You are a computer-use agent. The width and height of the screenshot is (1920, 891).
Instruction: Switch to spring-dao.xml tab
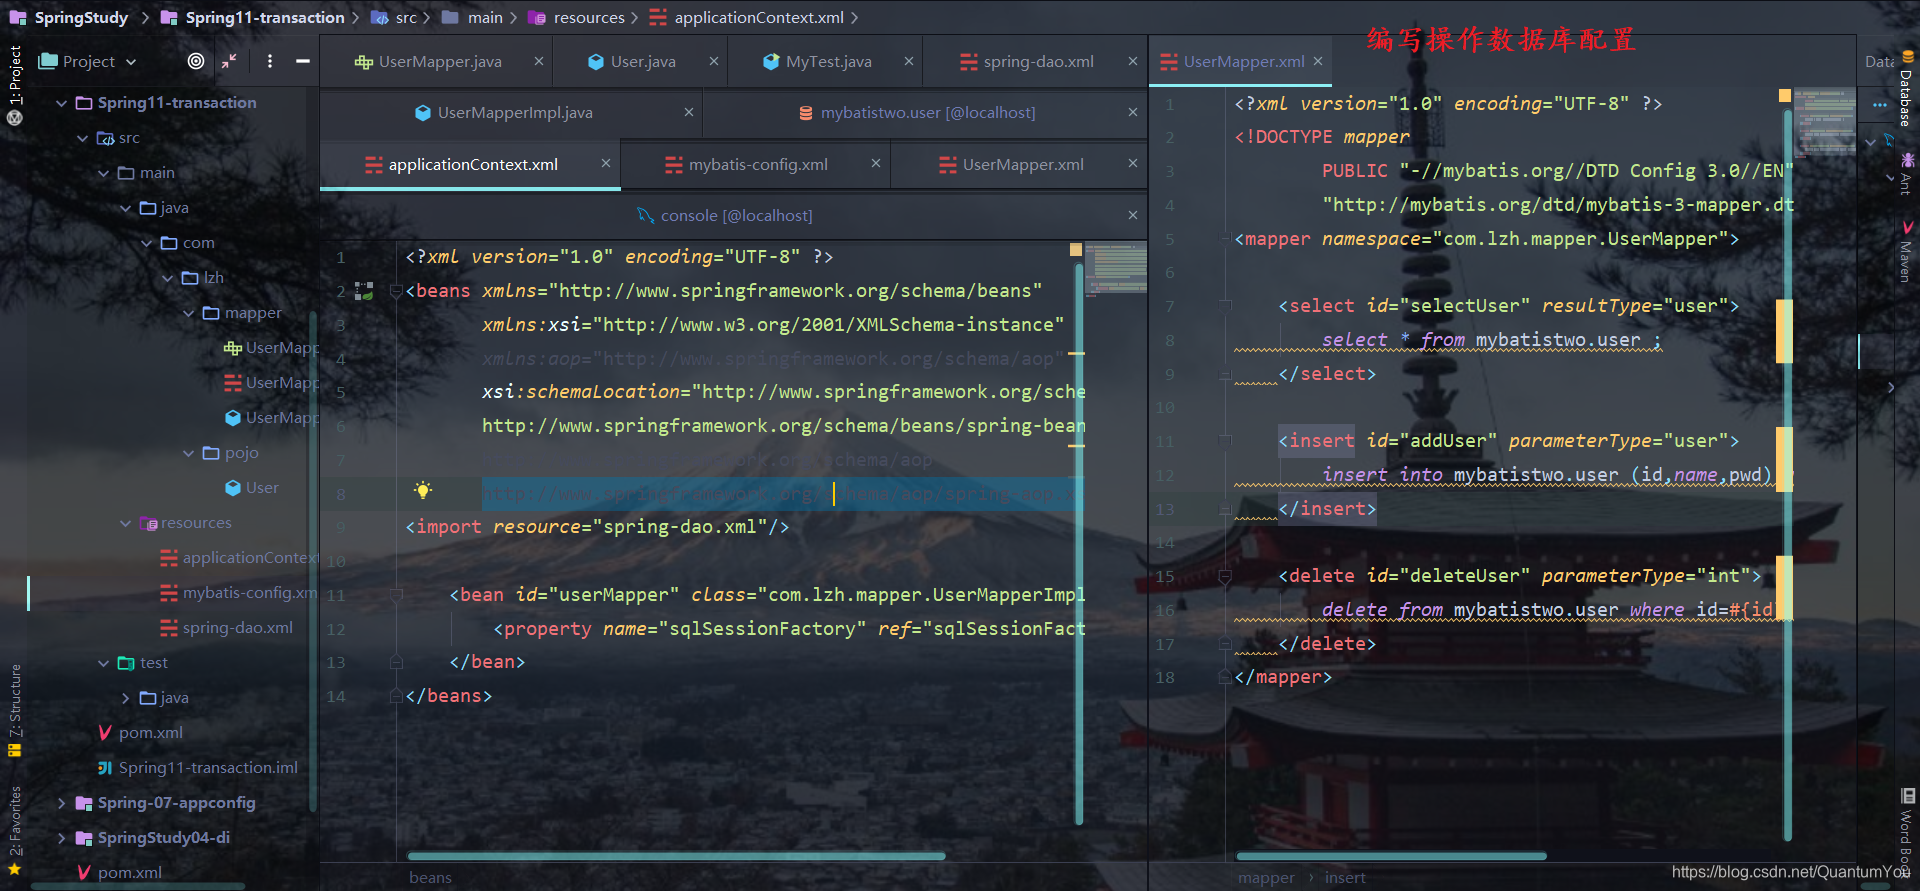[1027, 61]
